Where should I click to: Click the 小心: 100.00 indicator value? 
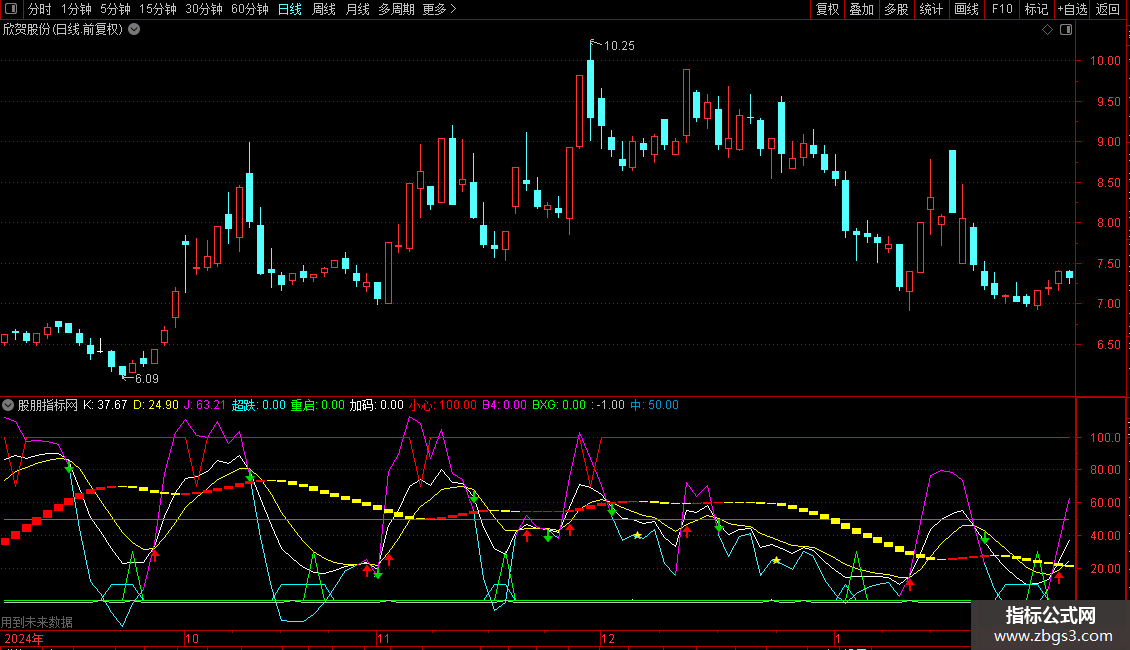pos(443,405)
